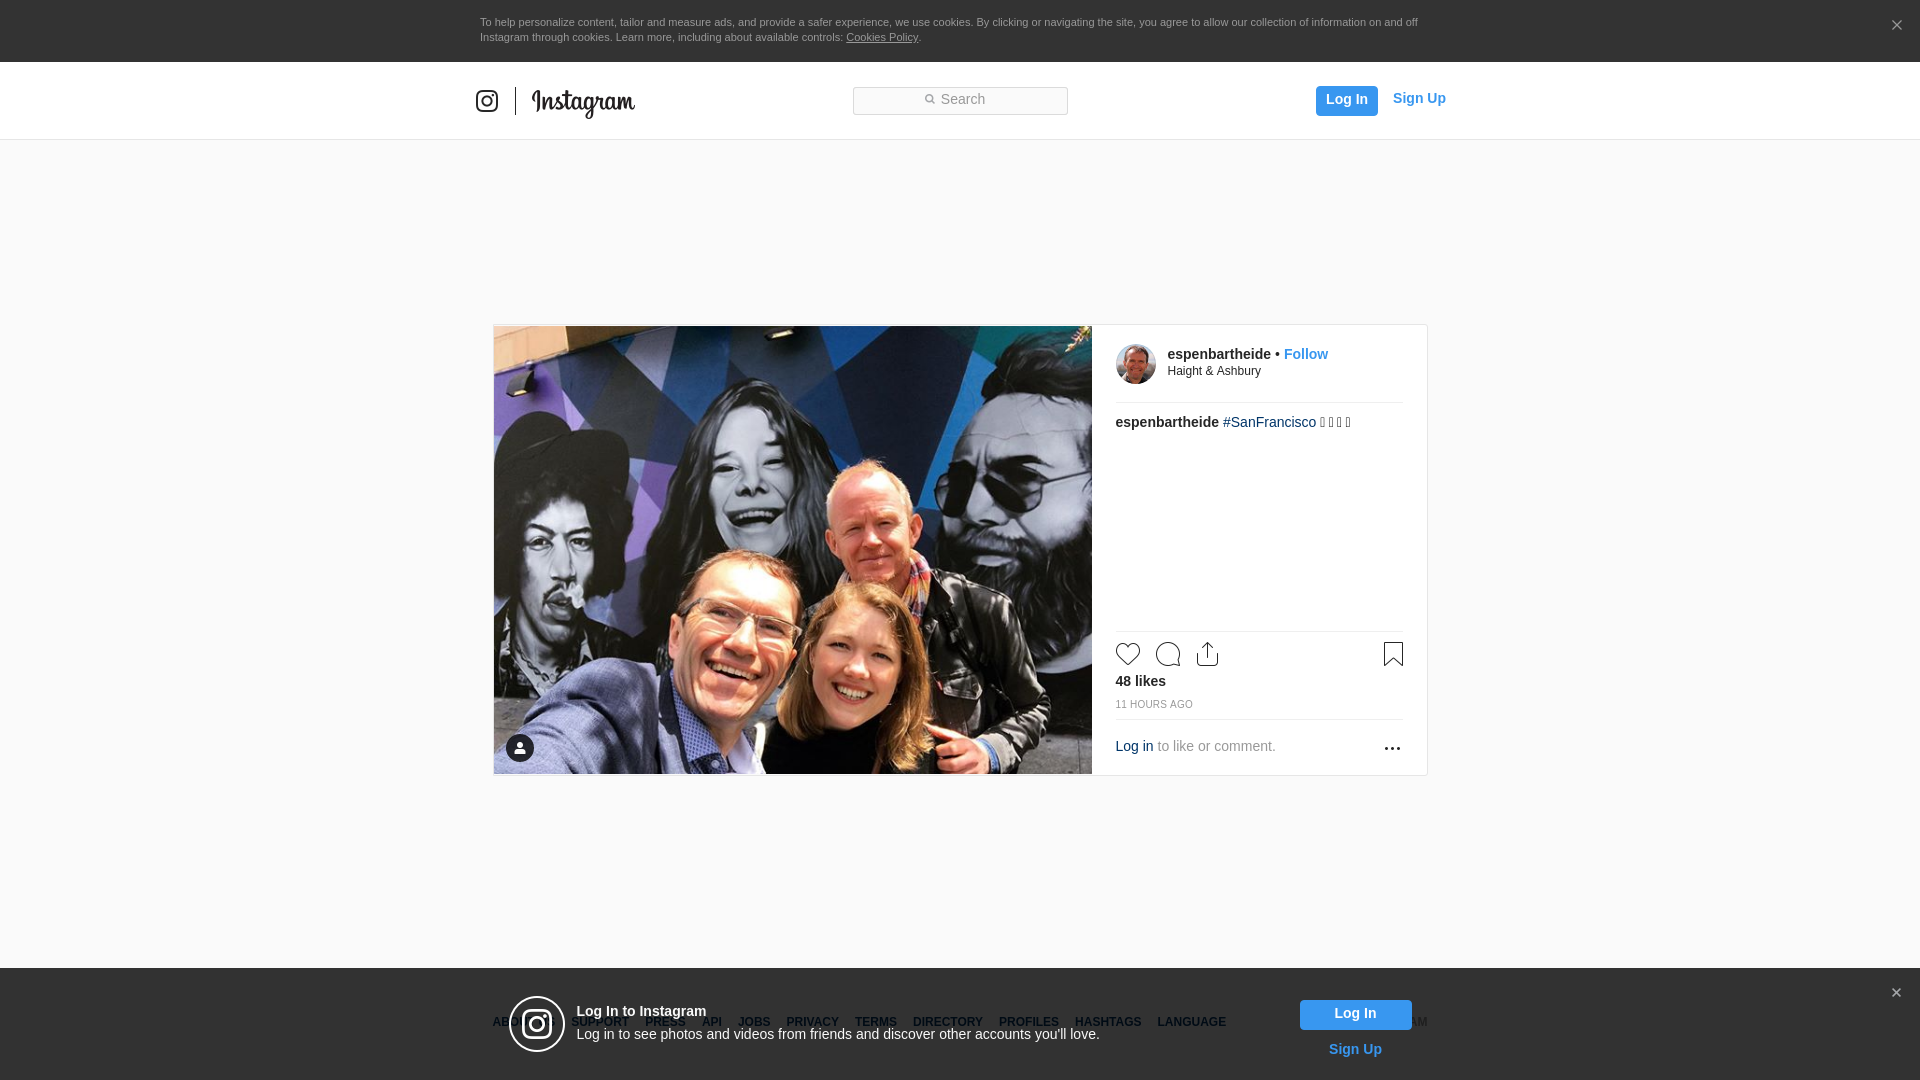Viewport: 1920px width, 1080px height.
Task: Open espenbartheide profile avatar
Action: click(x=1136, y=364)
